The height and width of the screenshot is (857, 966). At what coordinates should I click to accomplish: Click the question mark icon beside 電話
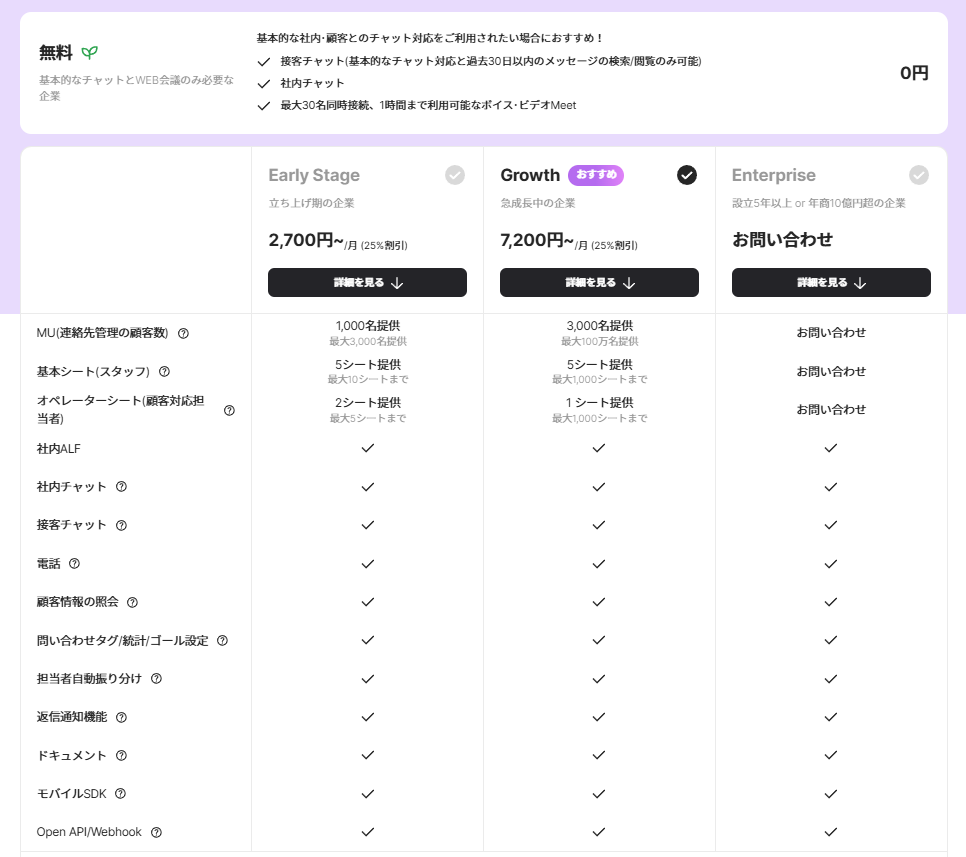click(74, 564)
